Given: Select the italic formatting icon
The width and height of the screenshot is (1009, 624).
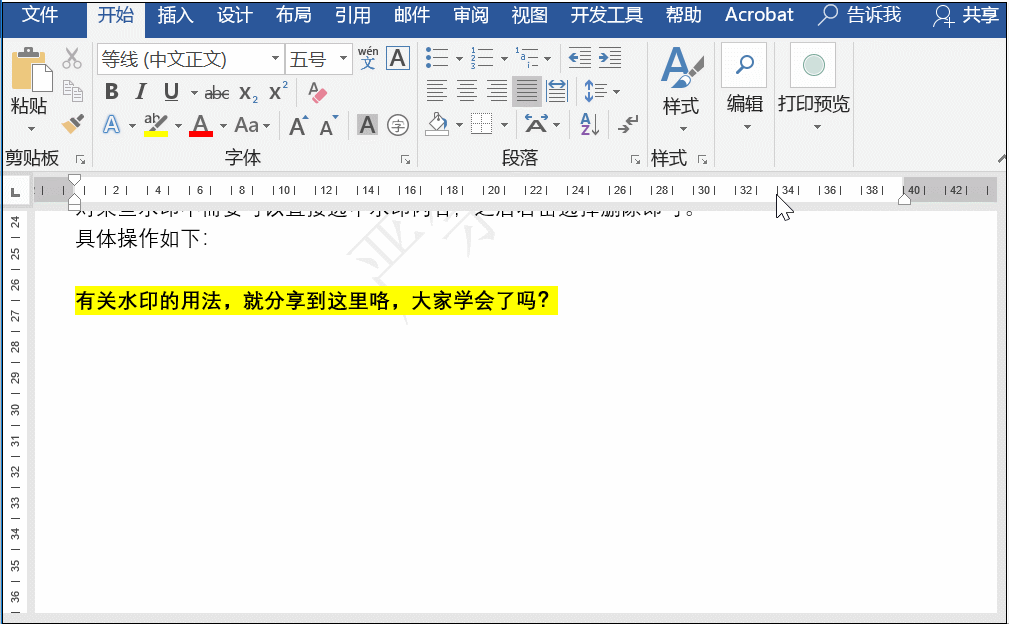Looking at the screenshot, I should click(x=140, y=92).
